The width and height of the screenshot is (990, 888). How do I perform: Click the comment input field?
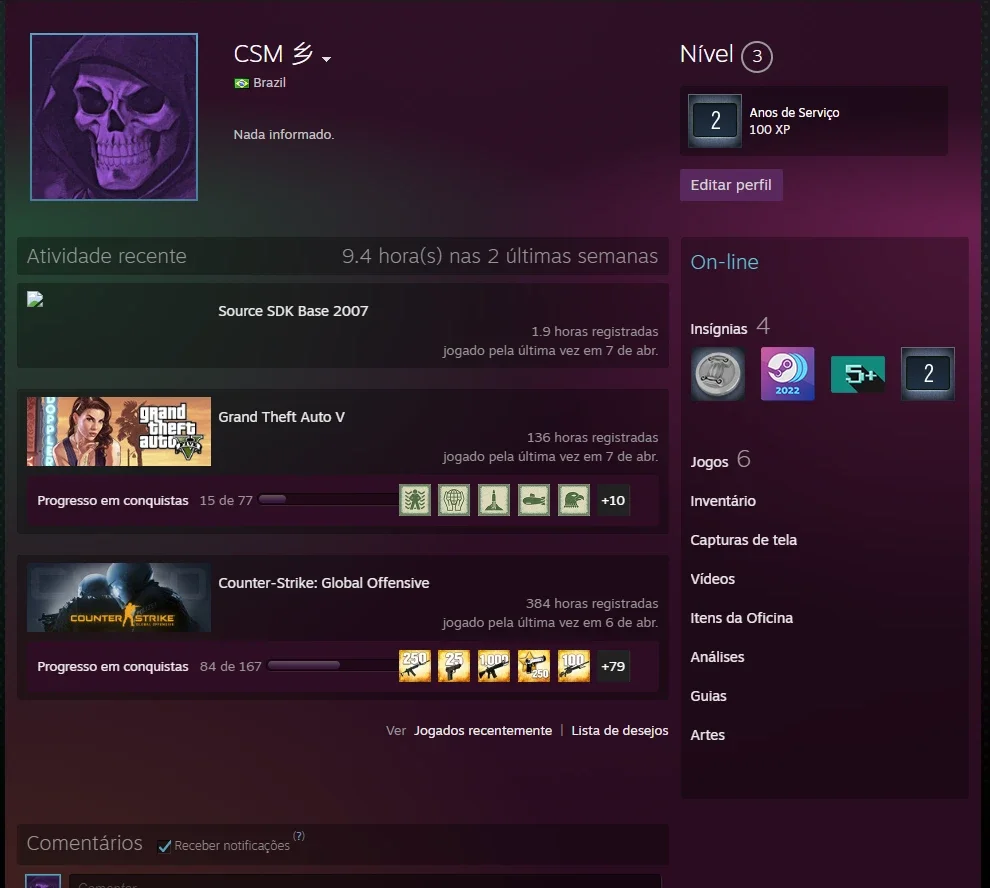coord(365,881)
